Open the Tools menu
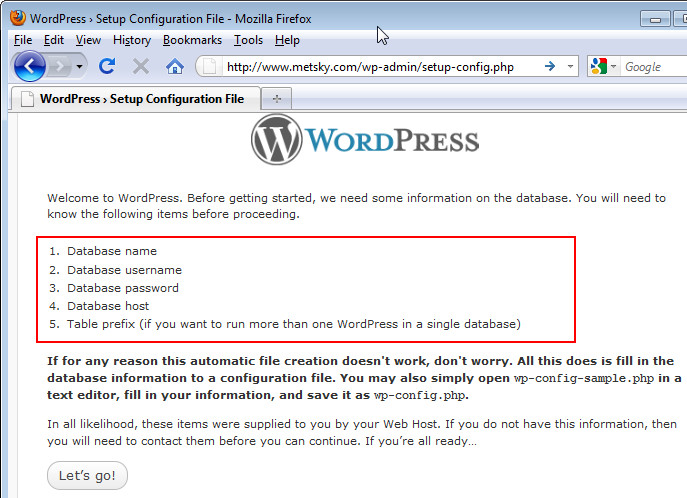687x498 pixels. (x=248, y=40)
